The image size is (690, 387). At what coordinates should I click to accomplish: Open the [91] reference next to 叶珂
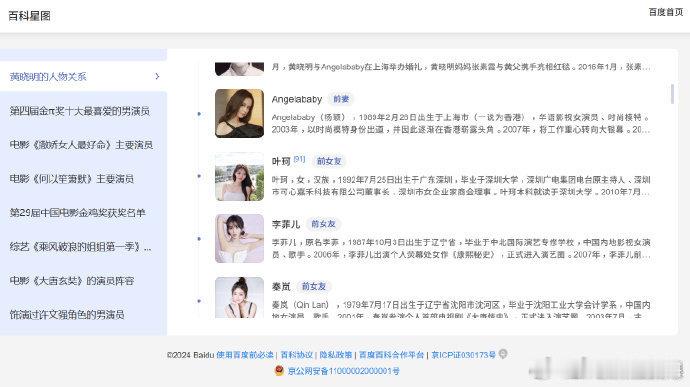point(299,159)
